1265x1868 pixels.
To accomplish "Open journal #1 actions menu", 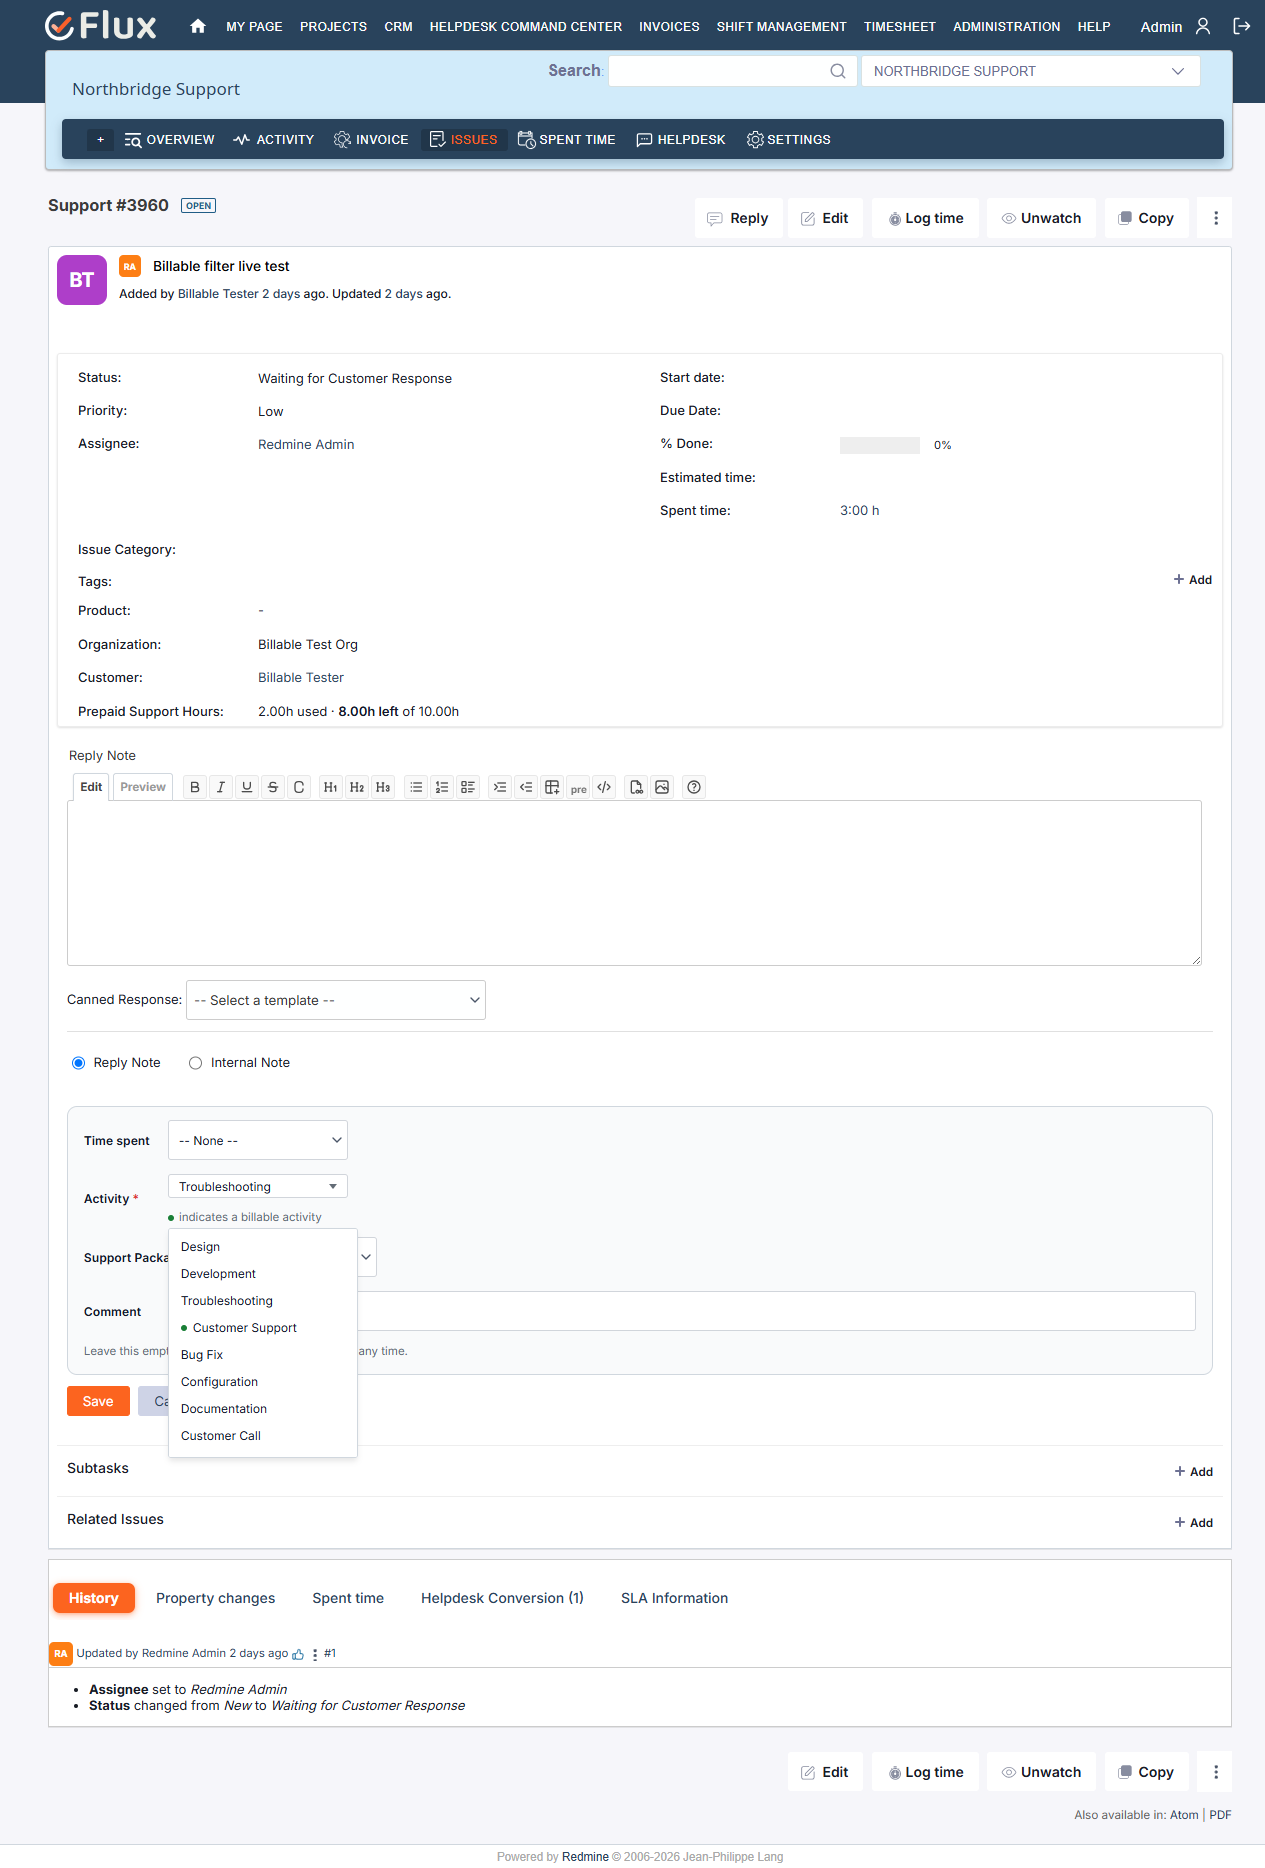I will click(315, 1654).
